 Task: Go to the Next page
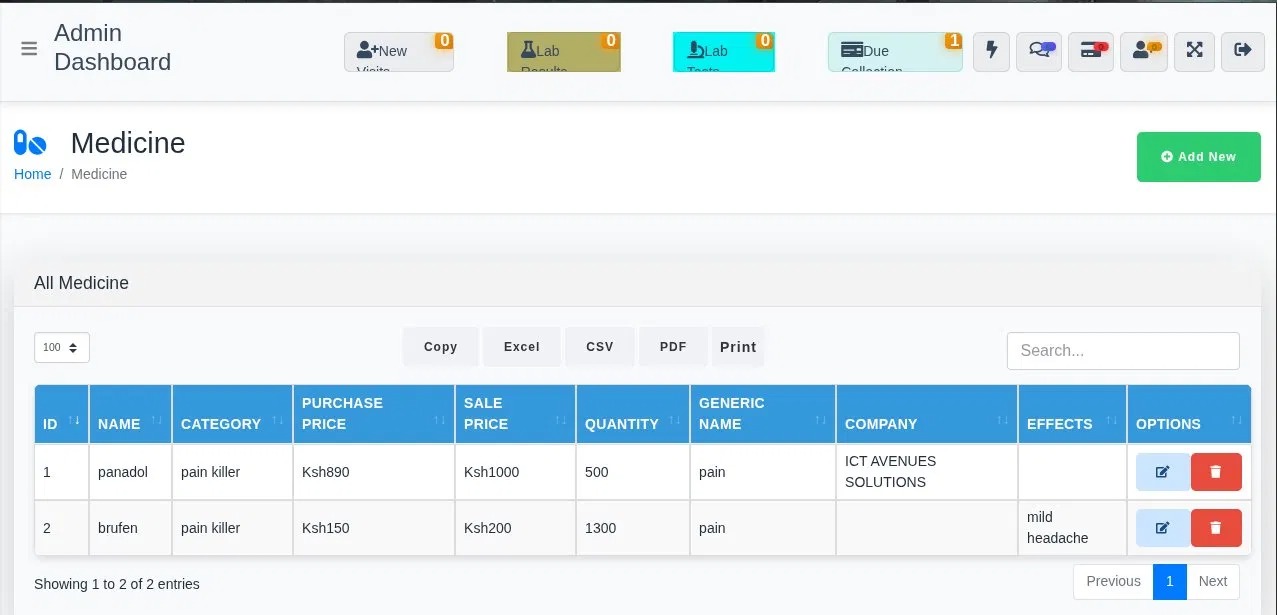(1213, 581)
